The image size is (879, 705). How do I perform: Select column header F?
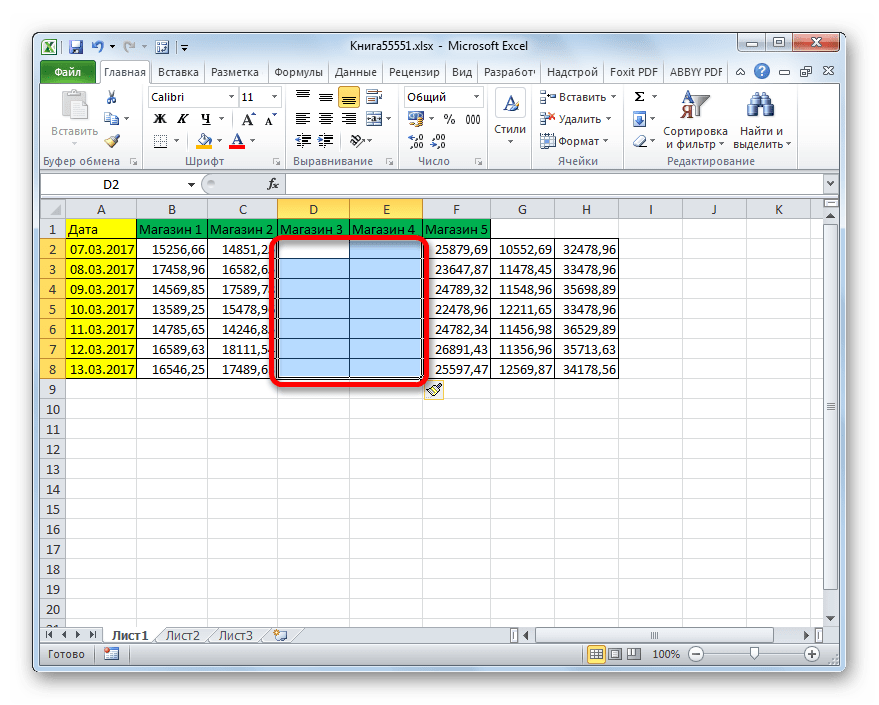pos(456,210)
